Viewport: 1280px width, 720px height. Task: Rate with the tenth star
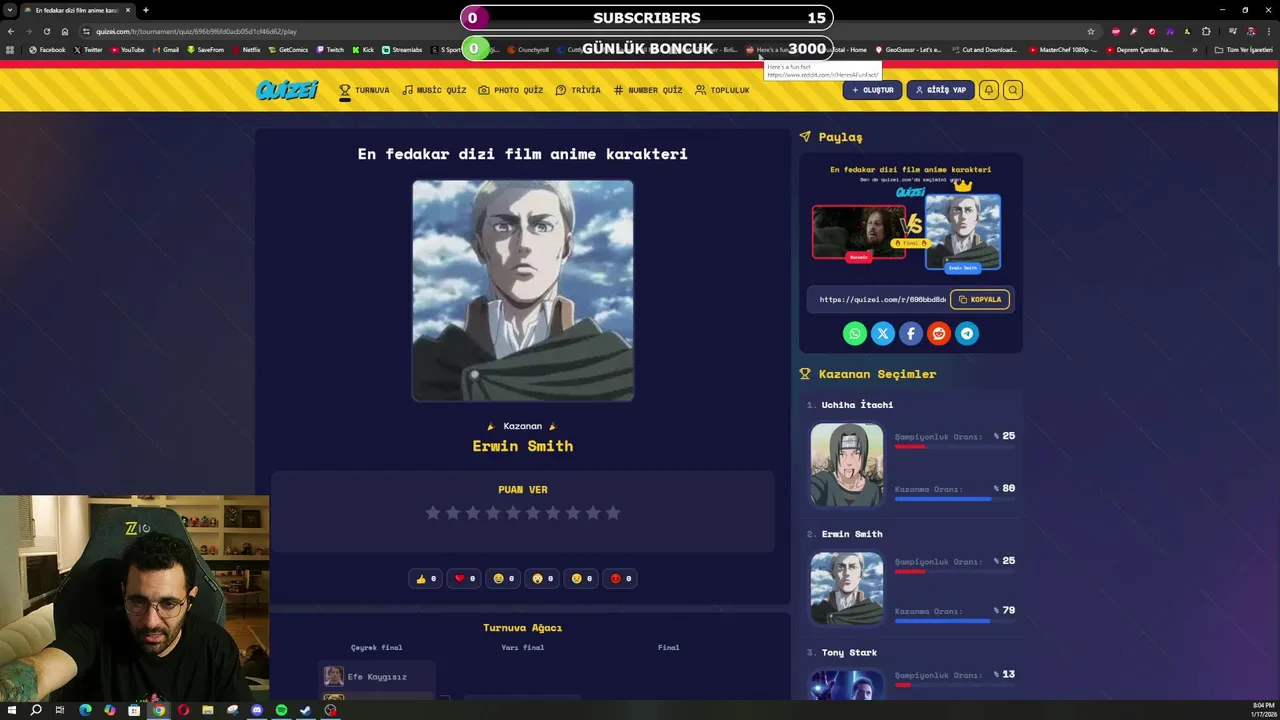pos(613,513)
